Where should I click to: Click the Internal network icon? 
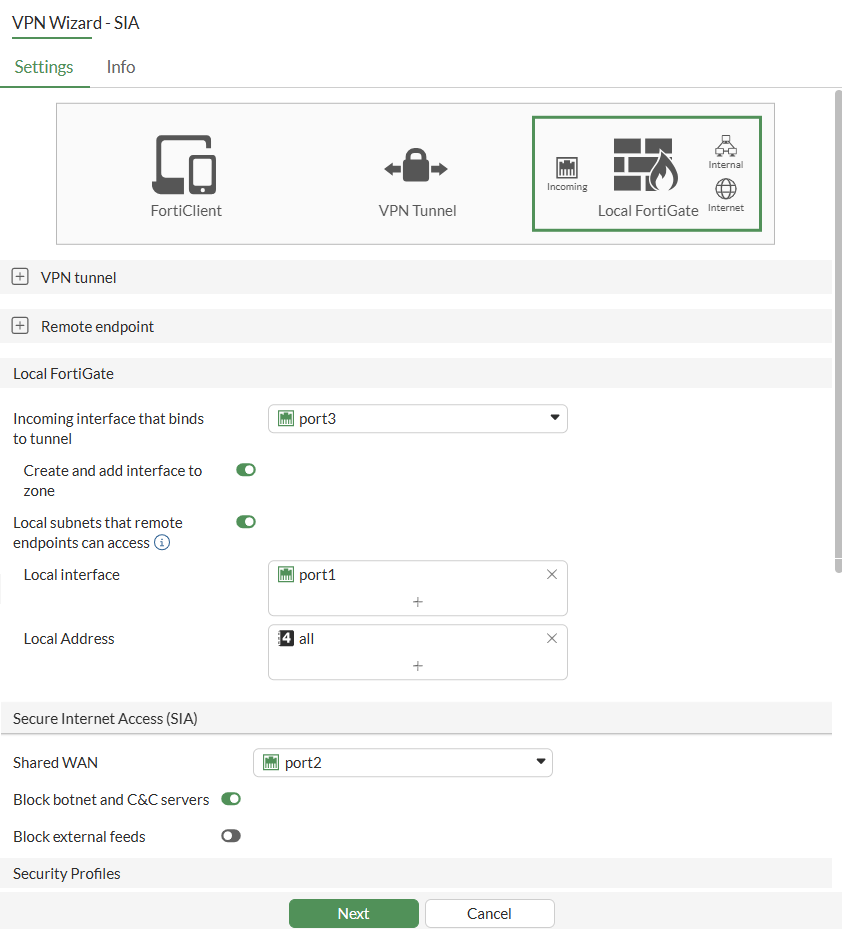pos(725,146)
